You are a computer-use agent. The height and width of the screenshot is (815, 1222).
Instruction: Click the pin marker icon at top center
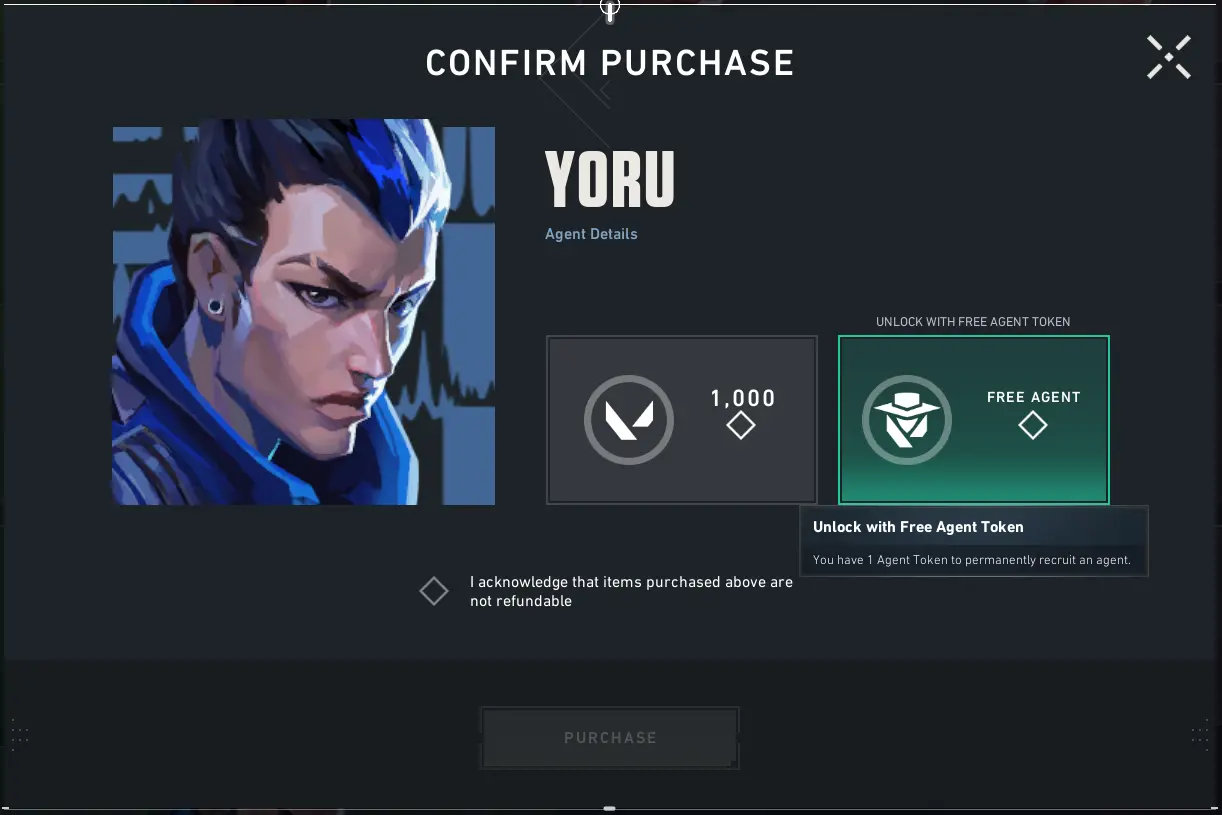coord(610,9)
